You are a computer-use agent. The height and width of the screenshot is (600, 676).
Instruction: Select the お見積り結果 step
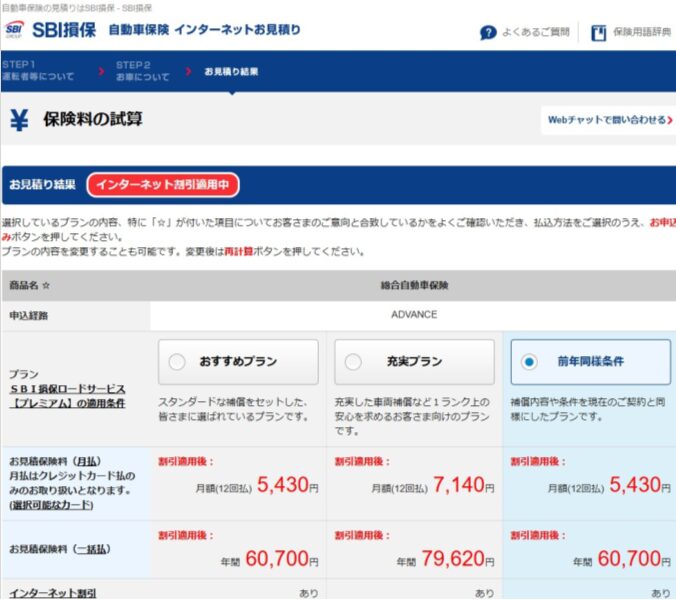point(231,72)
